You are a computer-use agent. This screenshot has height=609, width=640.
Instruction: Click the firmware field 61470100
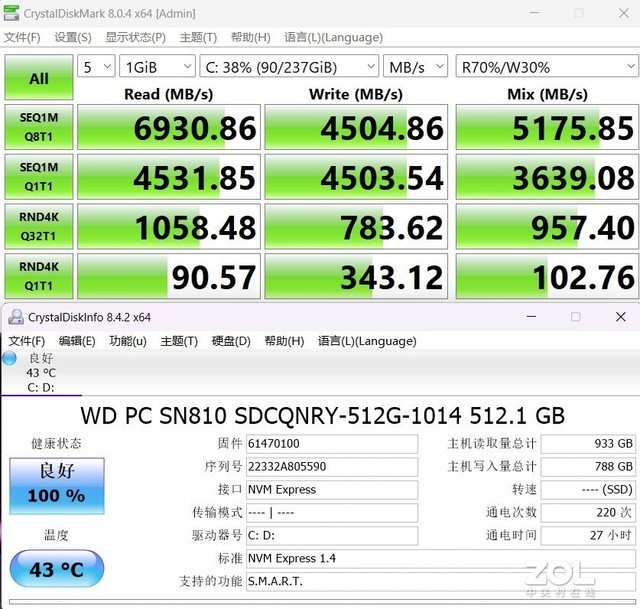(332, 444)
